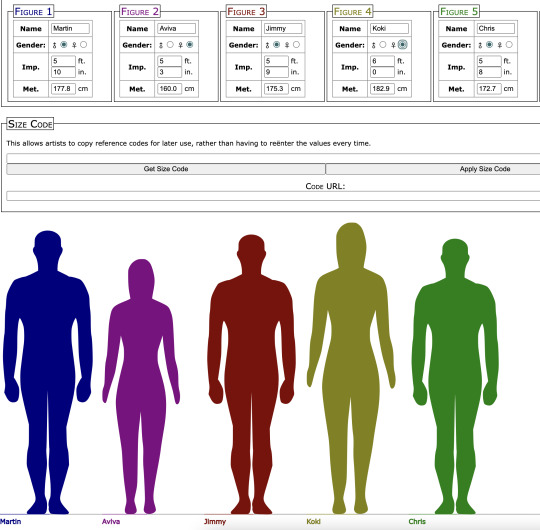Click the Figure 2 legend heading

(140, 12)
